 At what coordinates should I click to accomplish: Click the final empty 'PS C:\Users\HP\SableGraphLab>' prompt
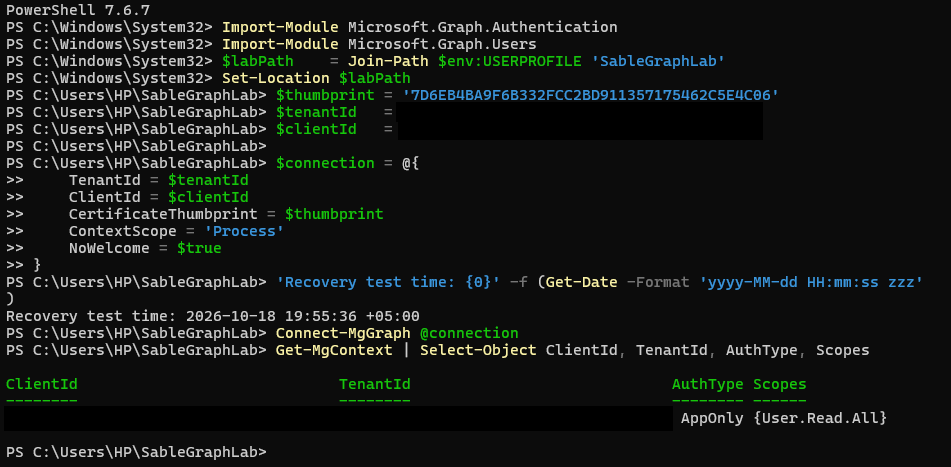pos(136,452)
